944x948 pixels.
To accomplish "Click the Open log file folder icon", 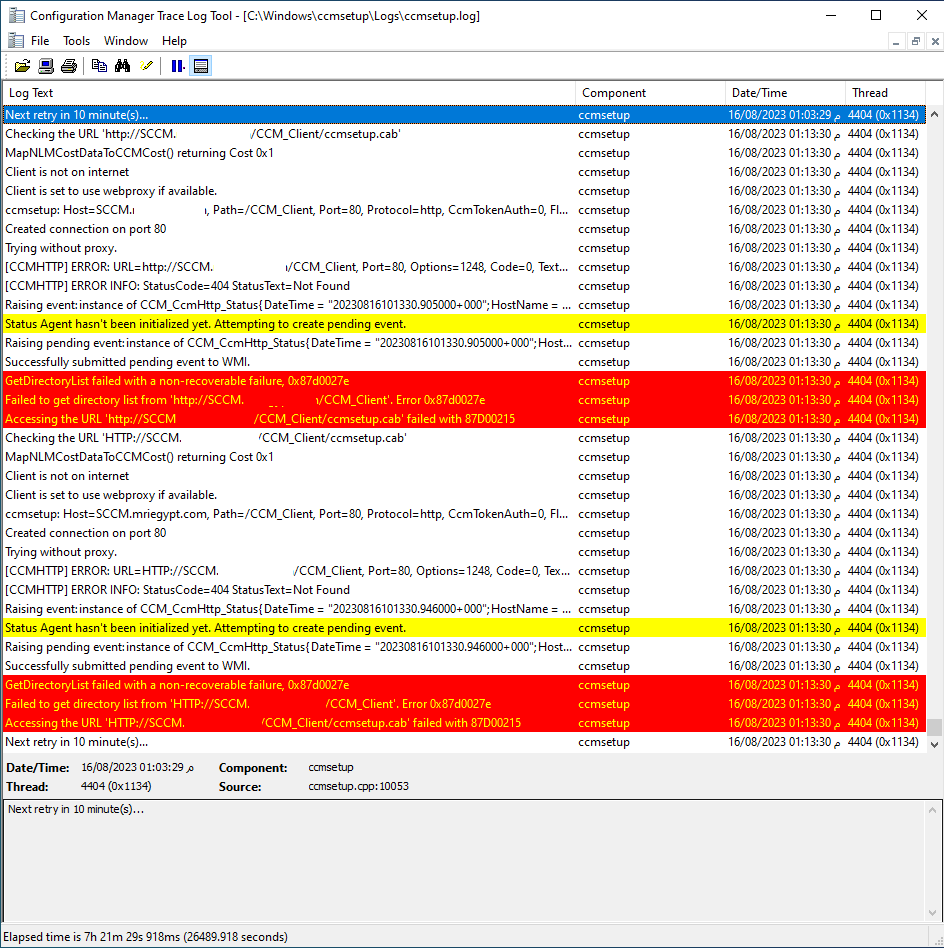I will tap(22, 66).
